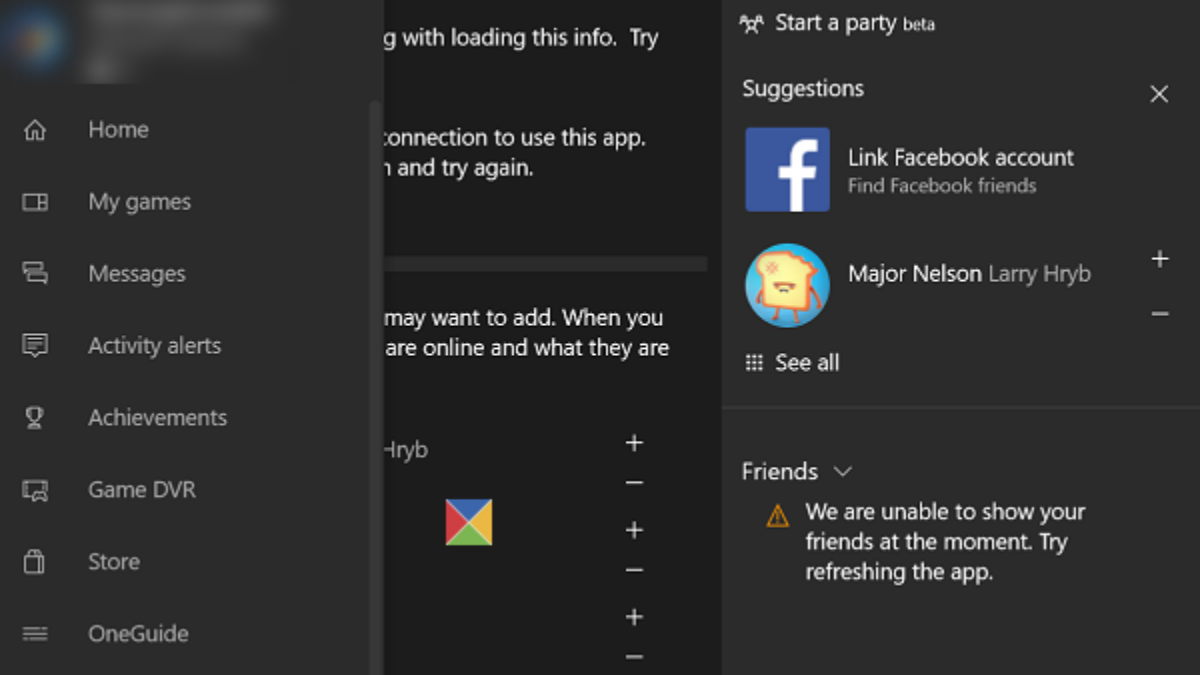Open Game DVR label

click(142, 490)
